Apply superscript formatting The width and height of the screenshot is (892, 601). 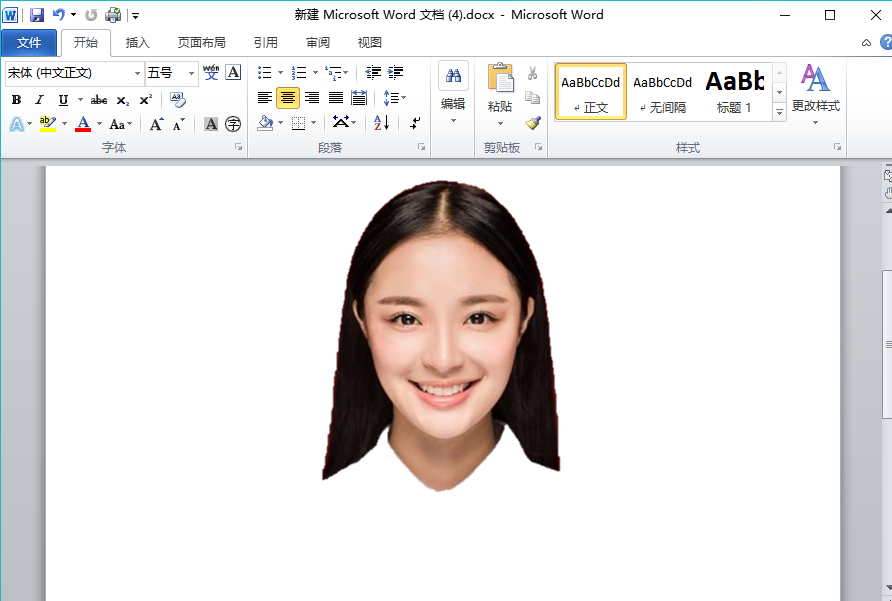[146, 100]
